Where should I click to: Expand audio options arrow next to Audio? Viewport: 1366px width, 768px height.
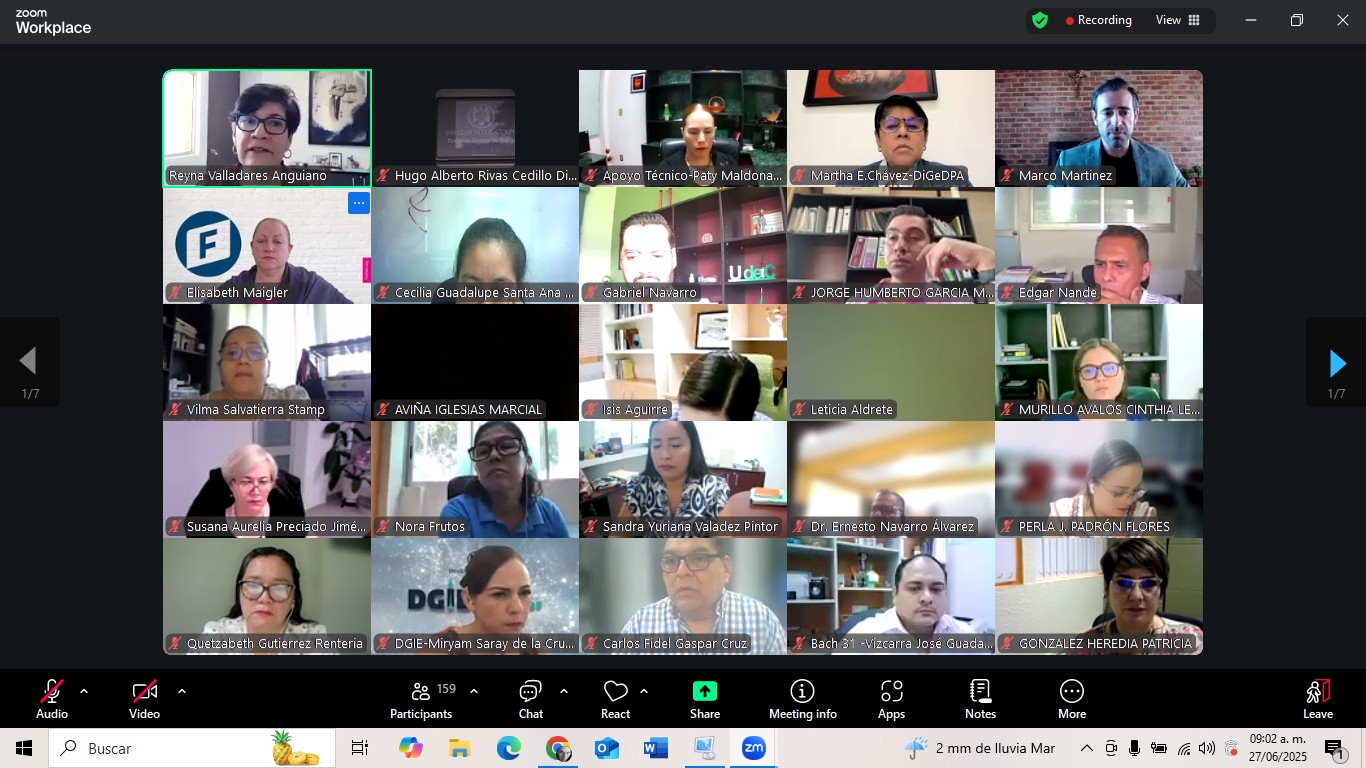point(84,691)
